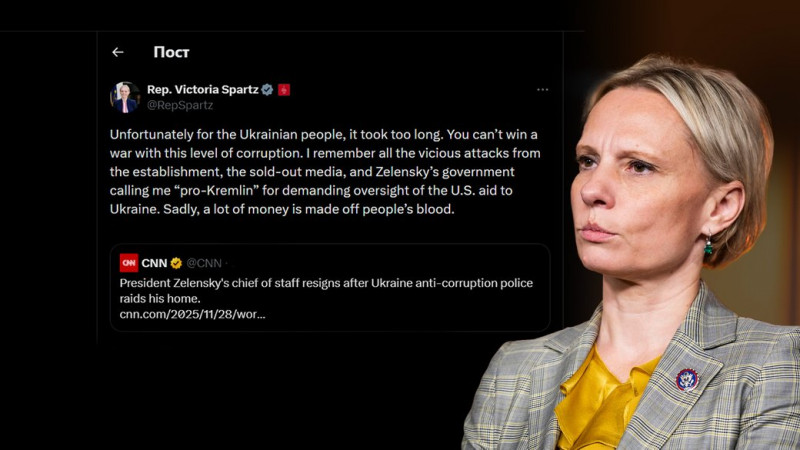Open the CNN account name in quoted post
The width and height of the screenshot is (800, 450).
coord(154,263)
